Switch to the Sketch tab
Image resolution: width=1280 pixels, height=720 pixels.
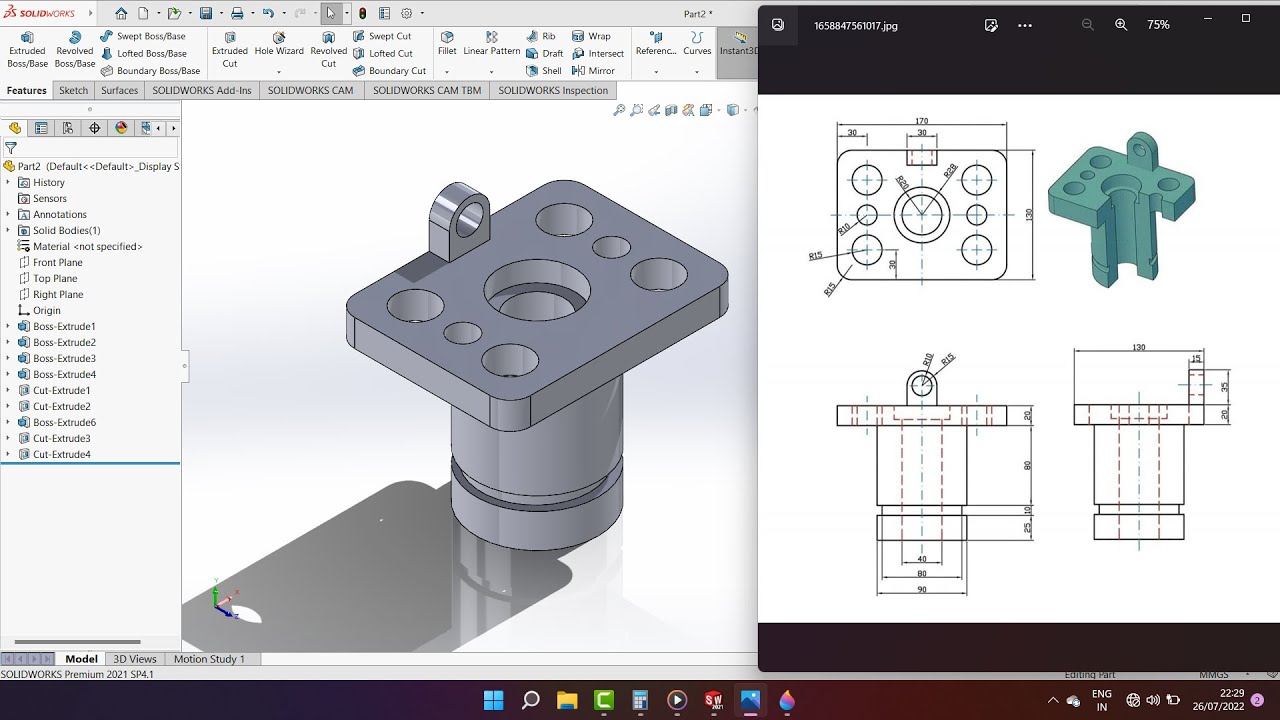73,90
